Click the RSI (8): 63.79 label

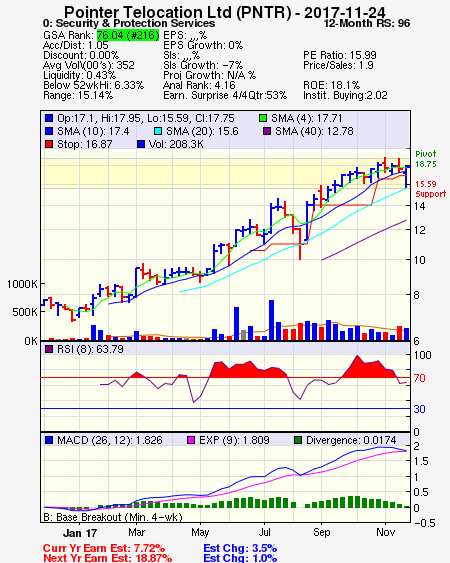[x=90, y=349]
